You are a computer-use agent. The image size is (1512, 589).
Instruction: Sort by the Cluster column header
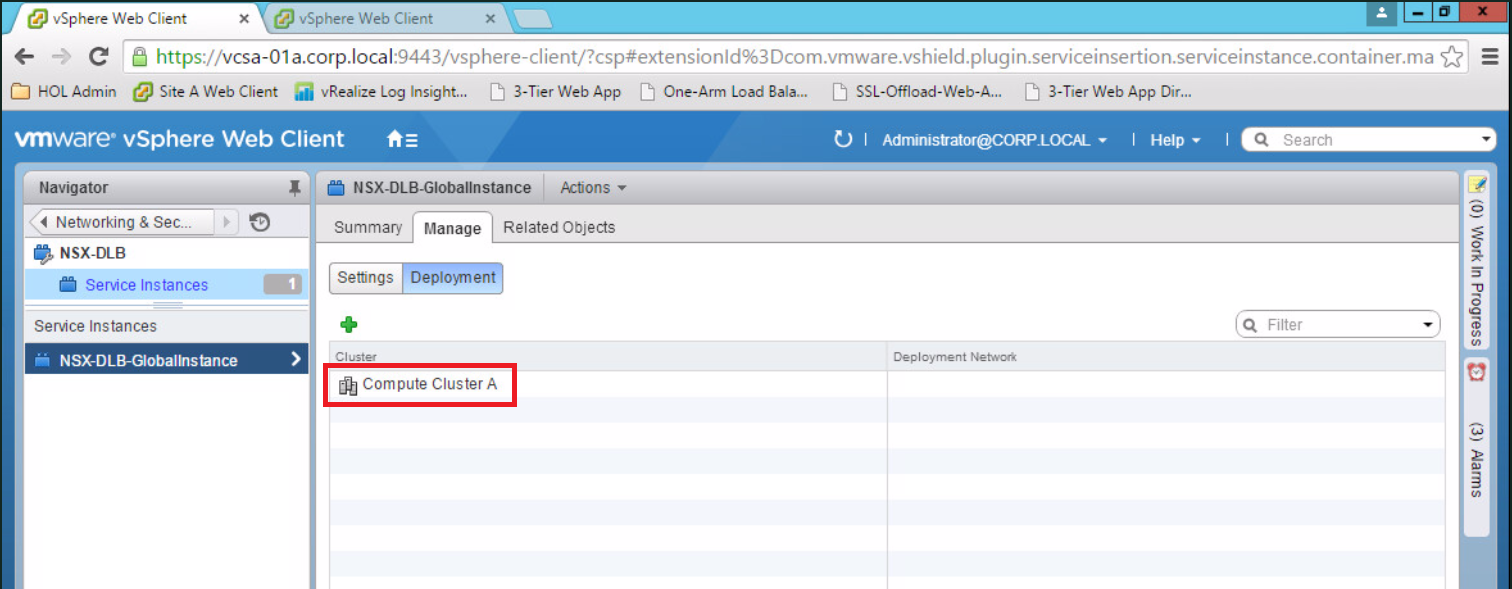608,357
